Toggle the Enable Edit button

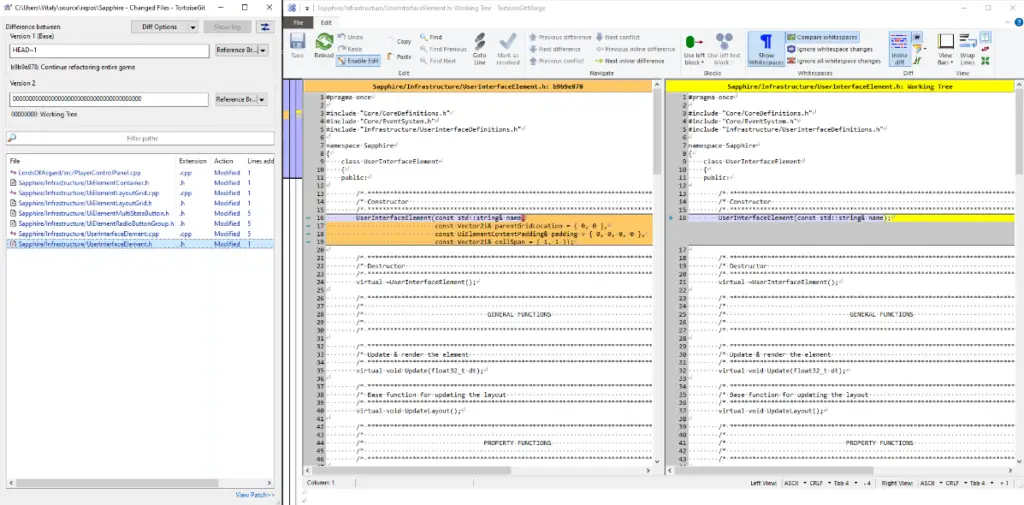pyautogui.click(x=358, y=61)
